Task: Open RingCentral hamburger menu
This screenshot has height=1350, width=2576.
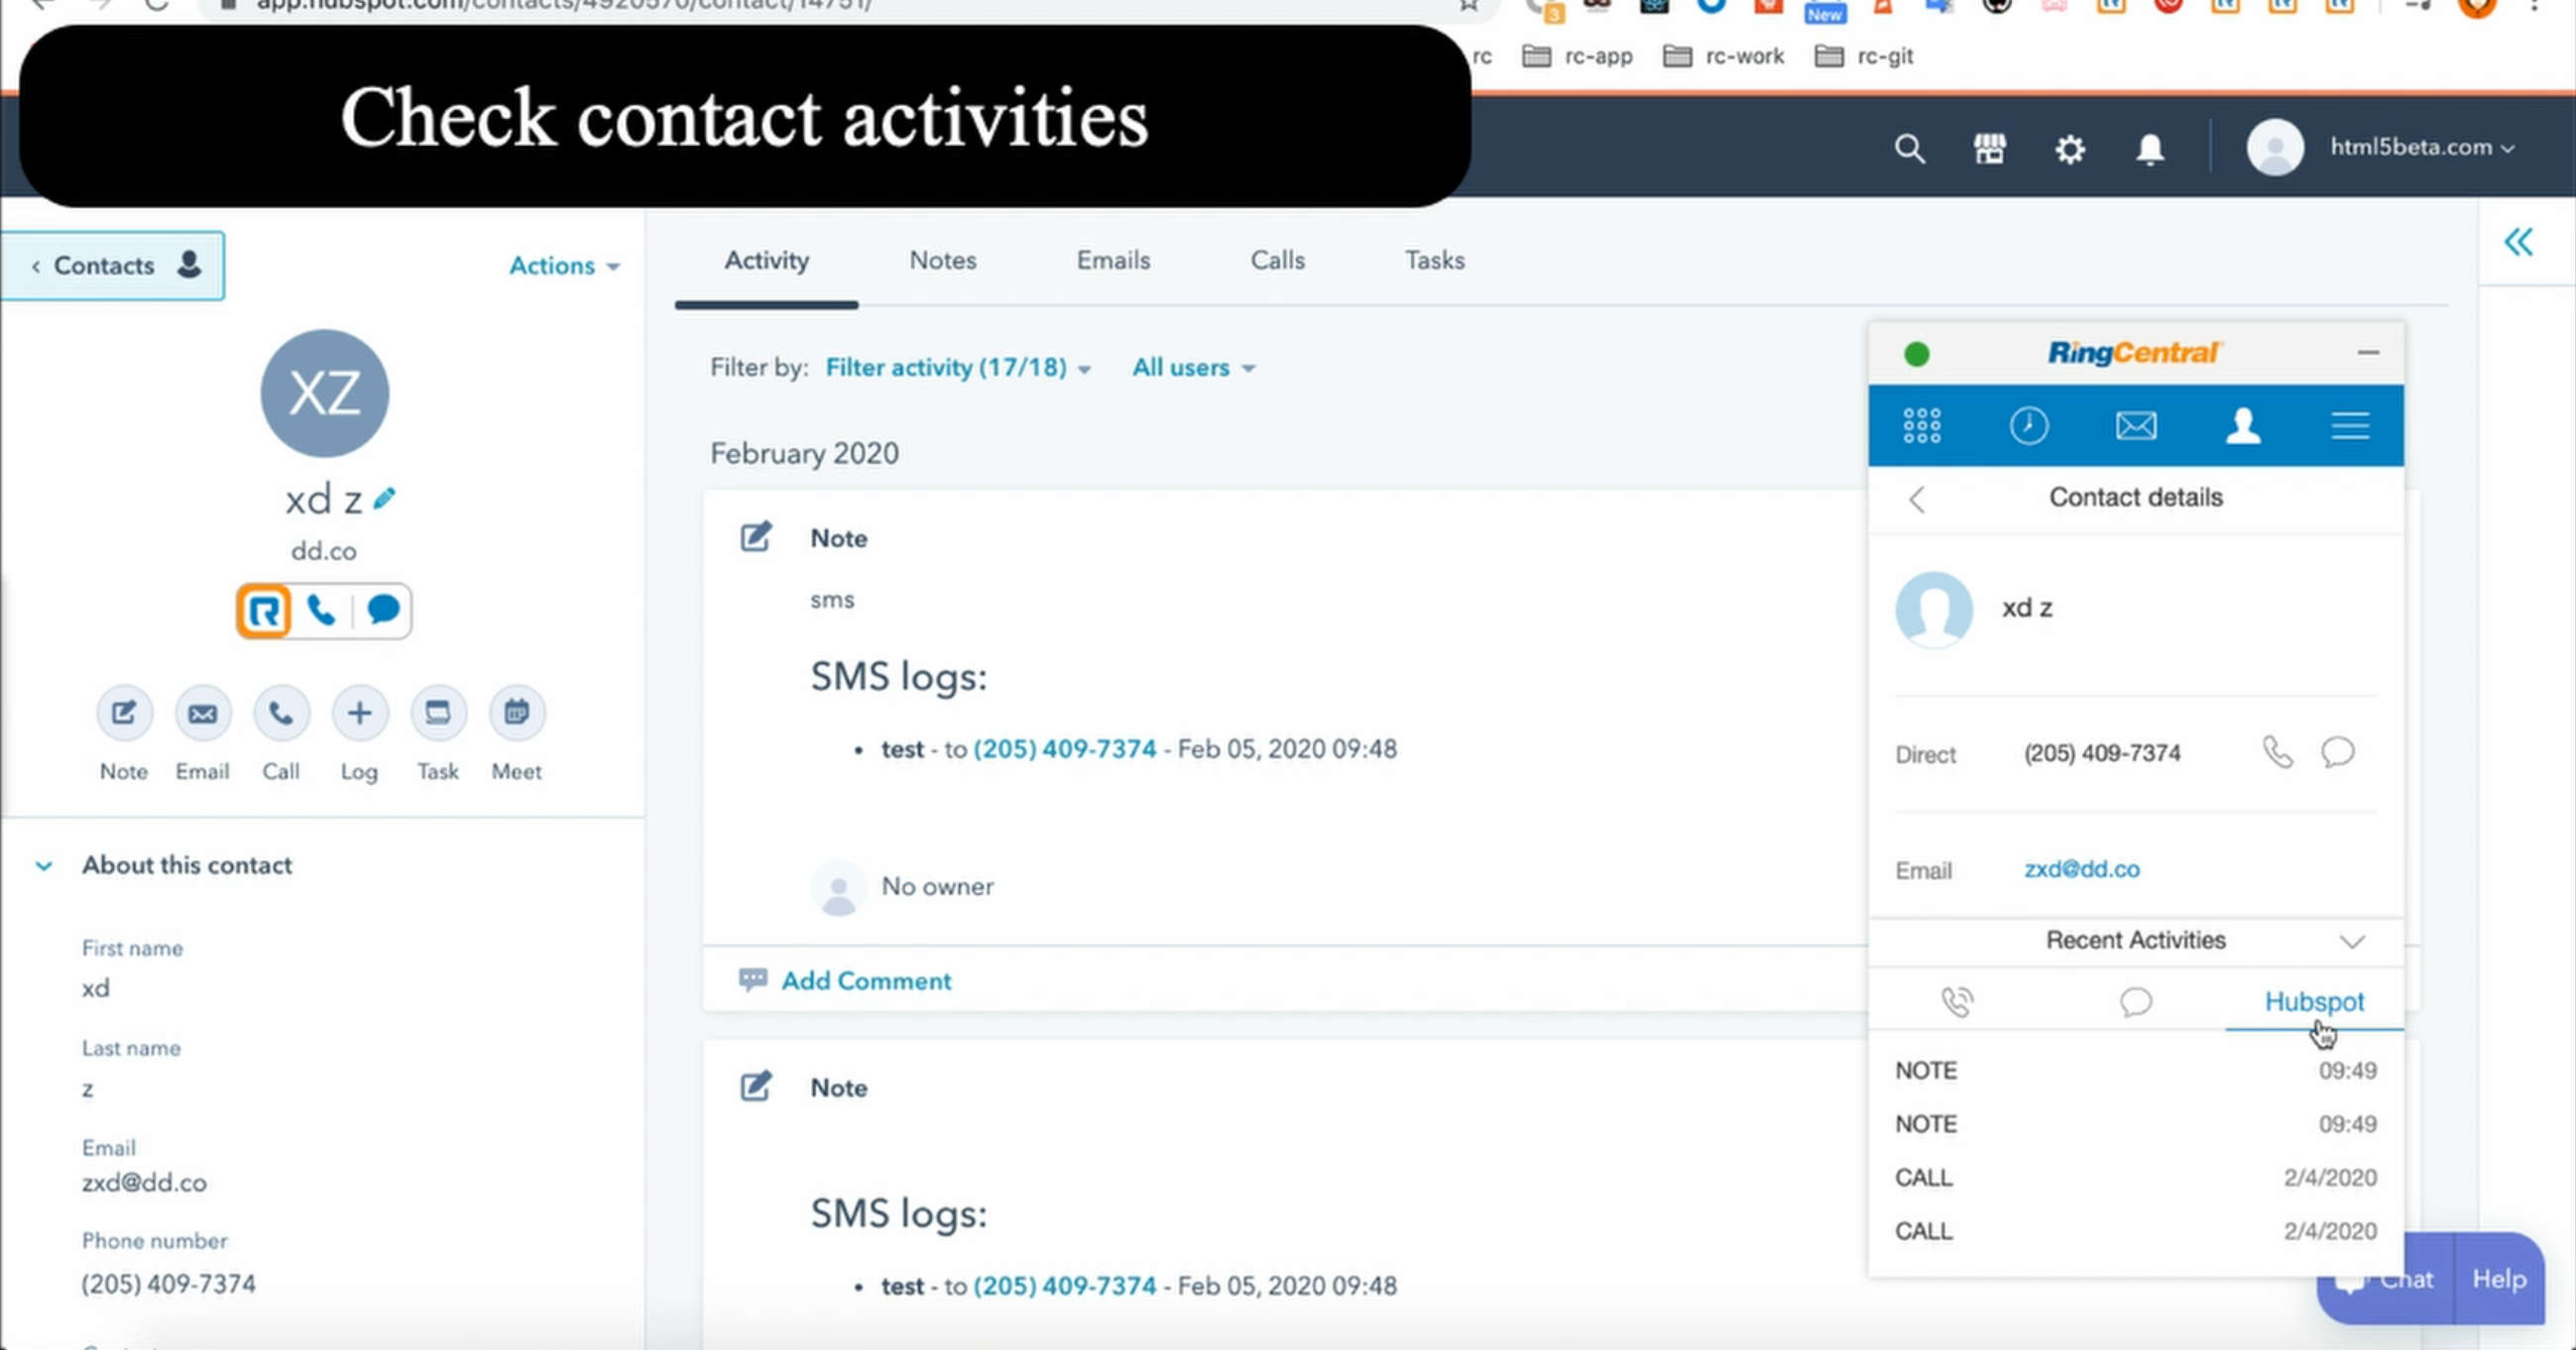Action: (x=2349, y=426)
